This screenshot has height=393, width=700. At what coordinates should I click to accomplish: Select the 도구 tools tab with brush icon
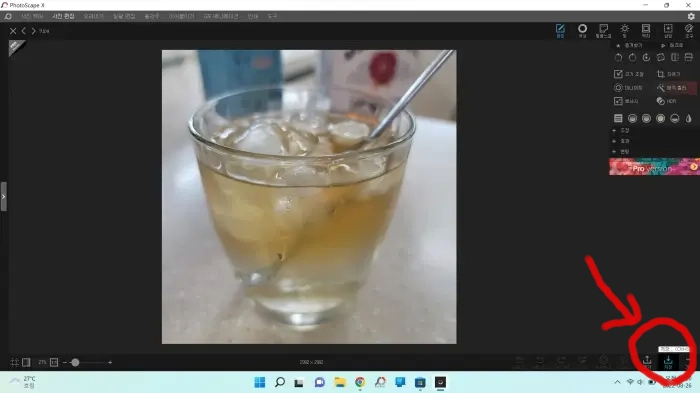(689, 31)
